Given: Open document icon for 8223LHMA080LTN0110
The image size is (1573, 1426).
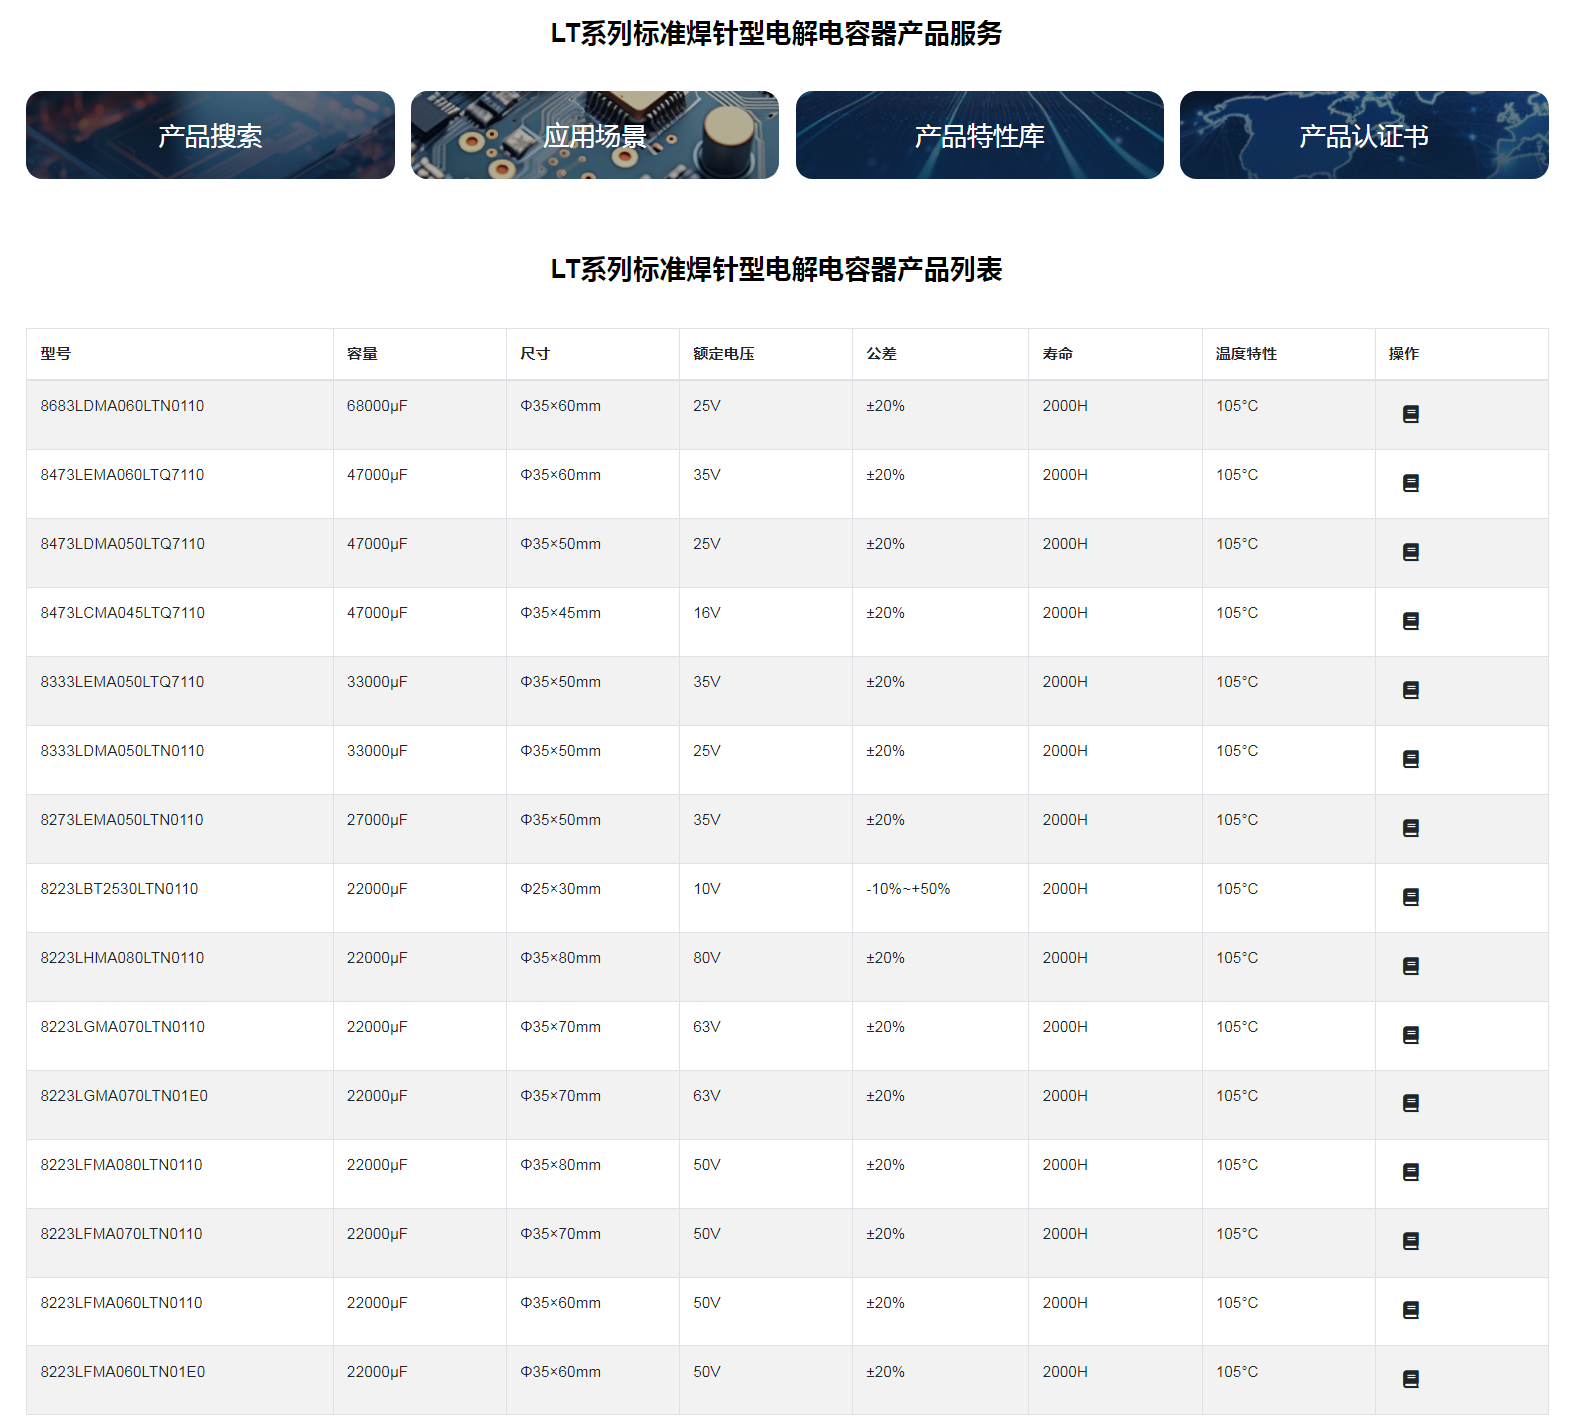Looking at the screenshot, I should click(x=1410, y=966).
